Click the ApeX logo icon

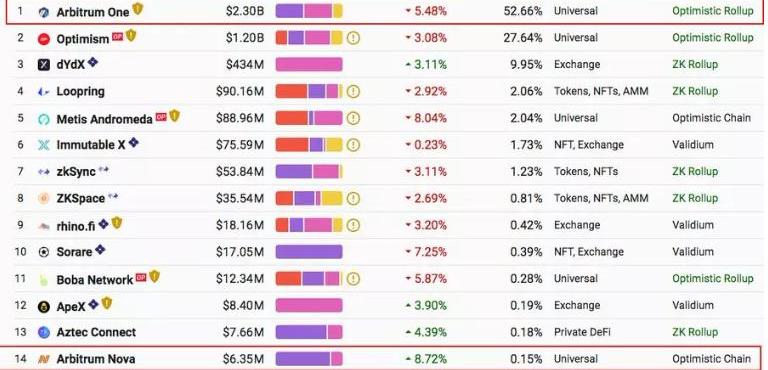[x=44, y=307]
